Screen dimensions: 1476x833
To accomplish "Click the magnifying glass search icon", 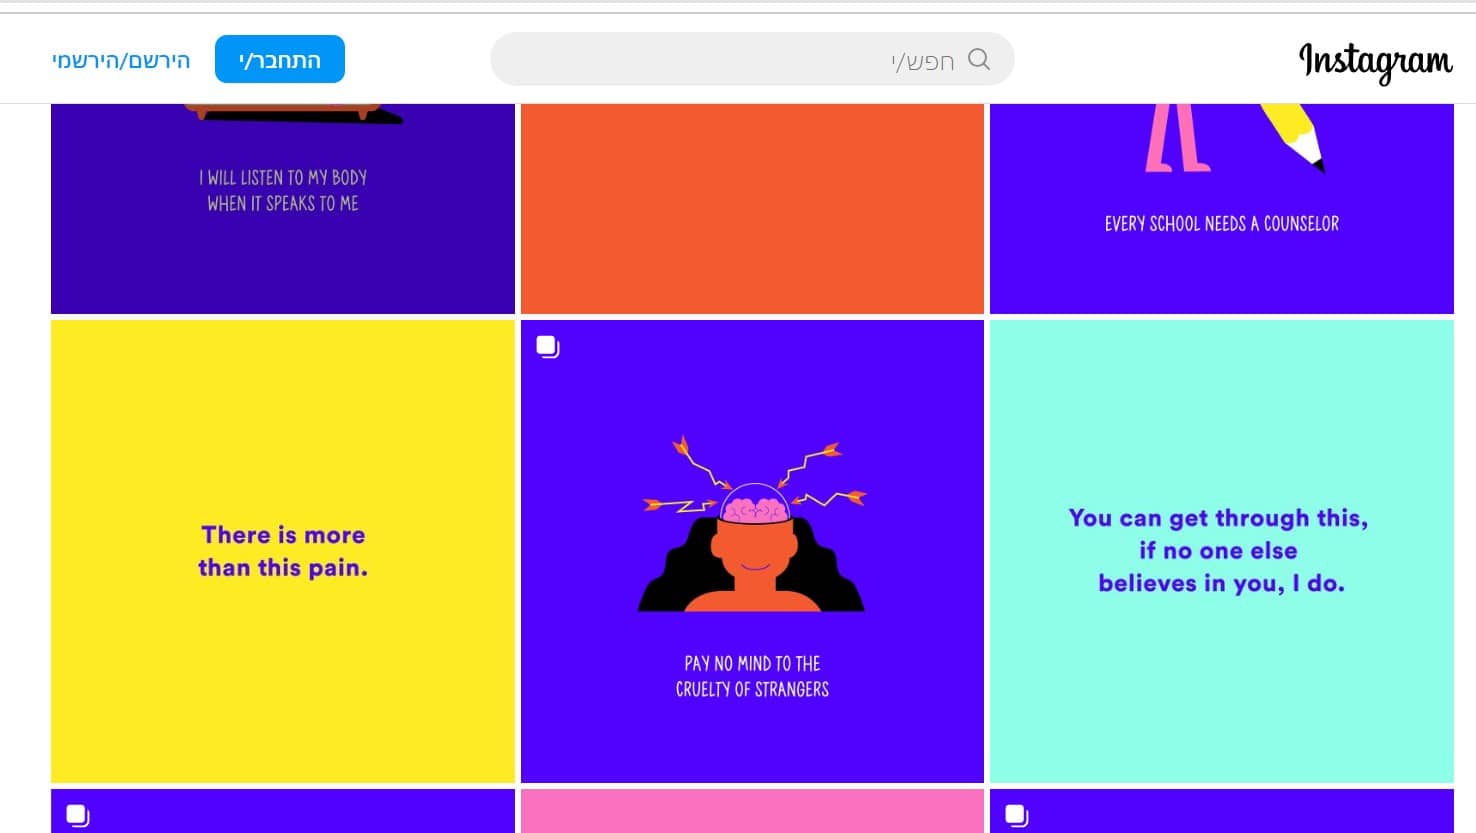I will click(979, 60).
